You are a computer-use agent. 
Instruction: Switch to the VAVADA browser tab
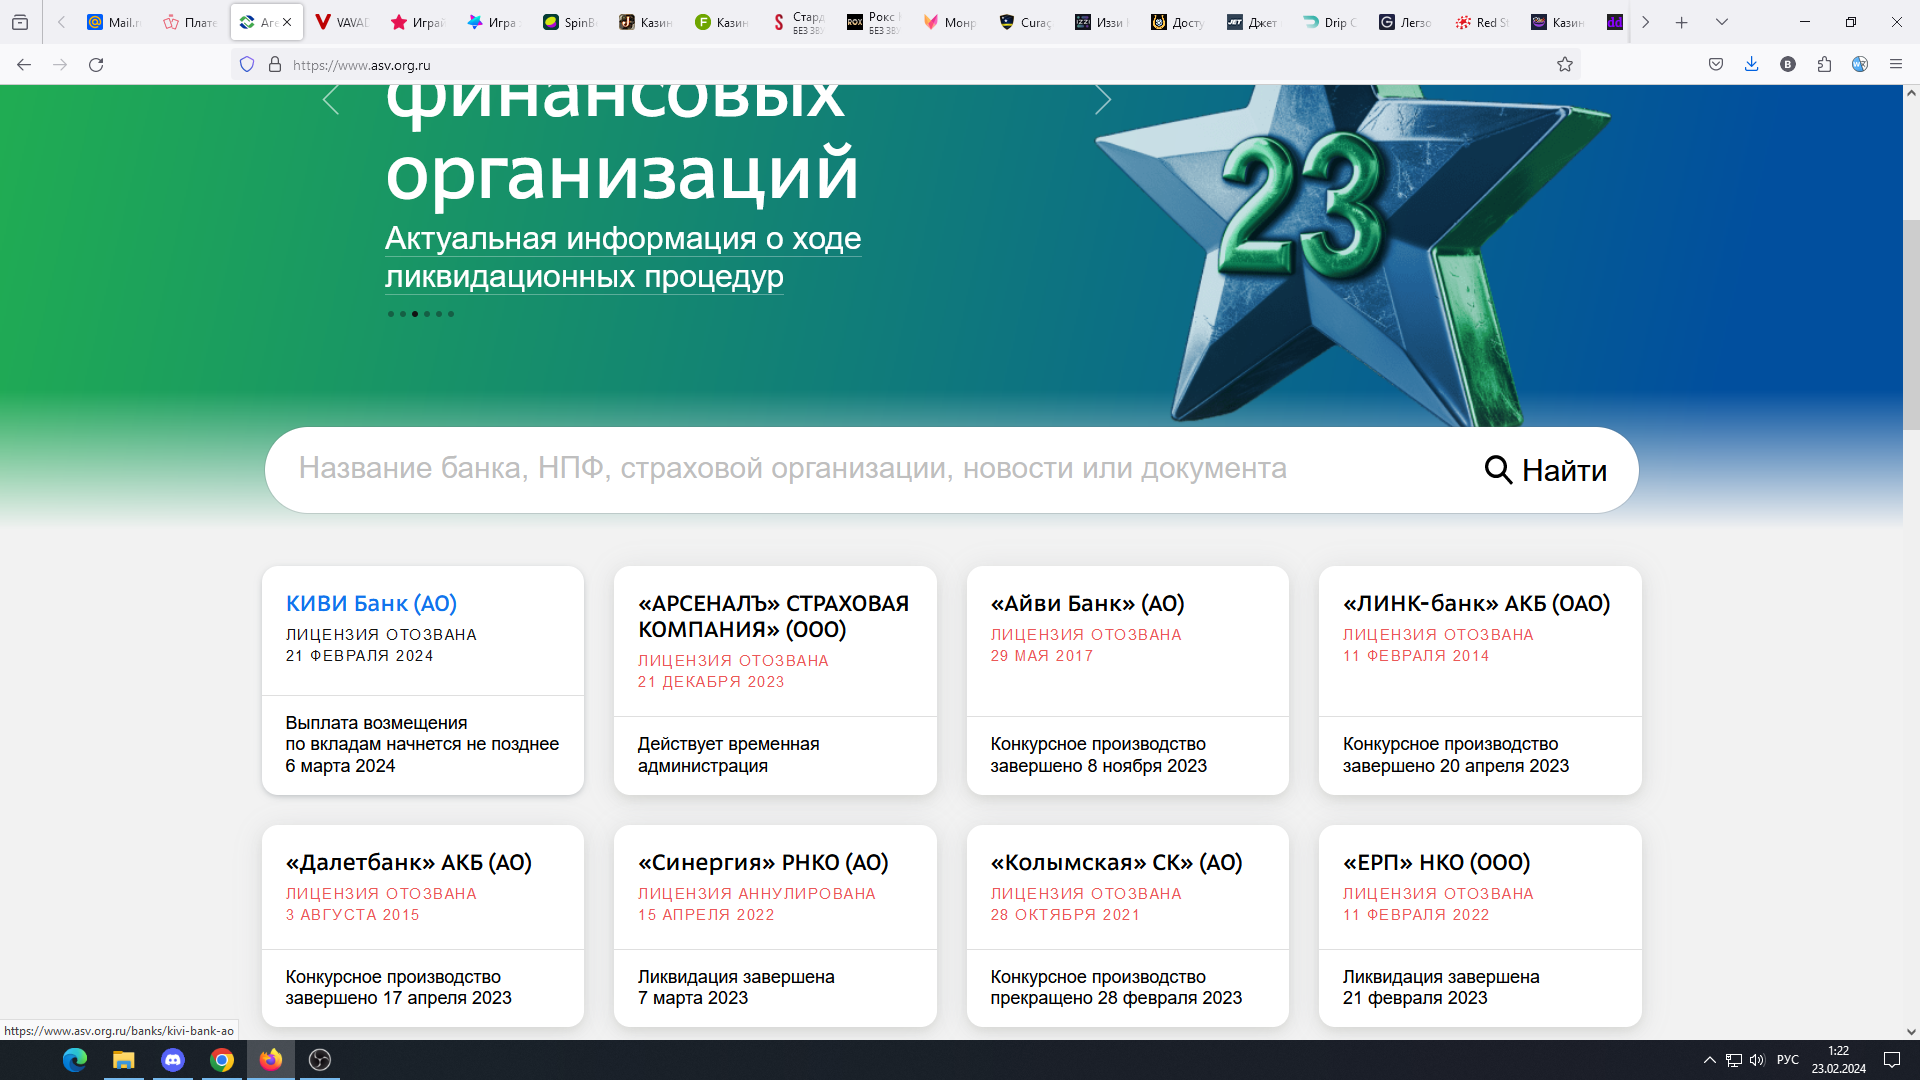tap(341, 22)
